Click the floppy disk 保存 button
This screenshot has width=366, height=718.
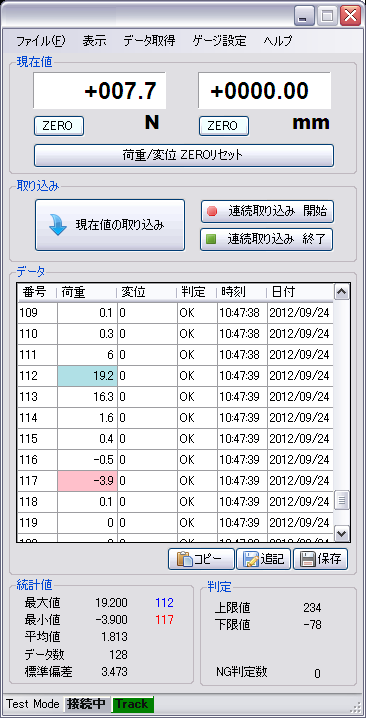(320, 559)
